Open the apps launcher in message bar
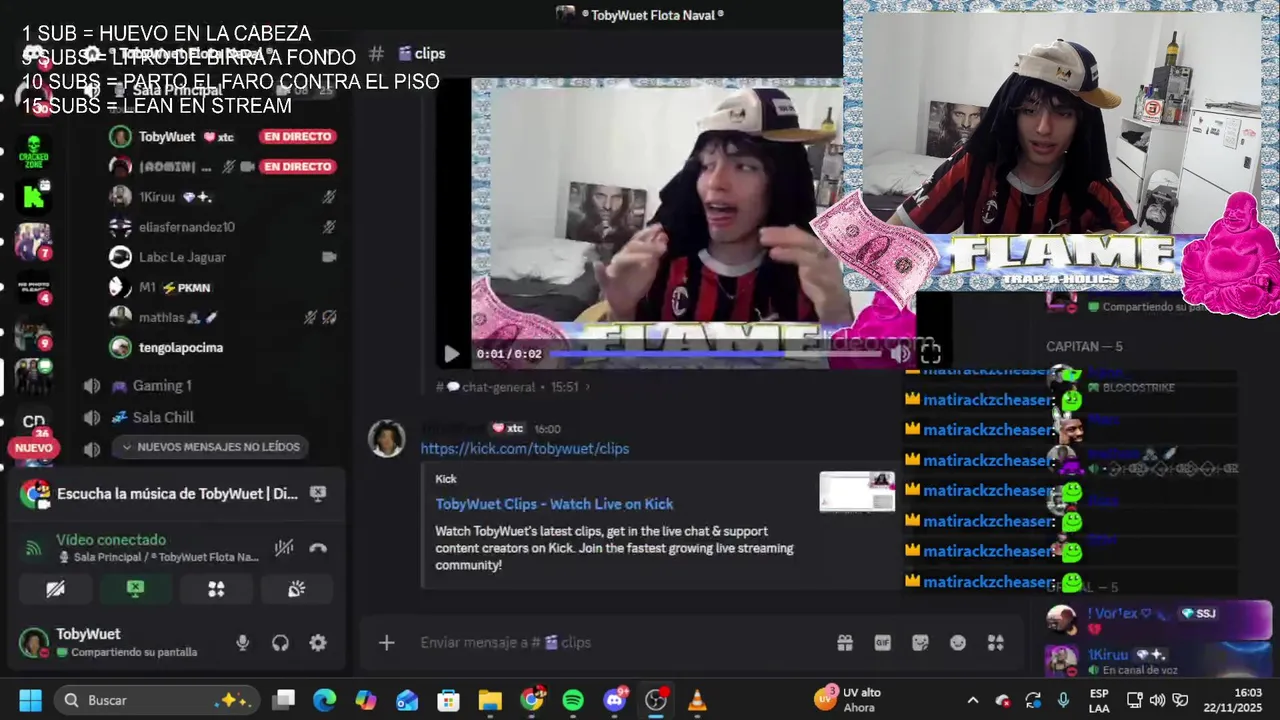 point(995,643)
